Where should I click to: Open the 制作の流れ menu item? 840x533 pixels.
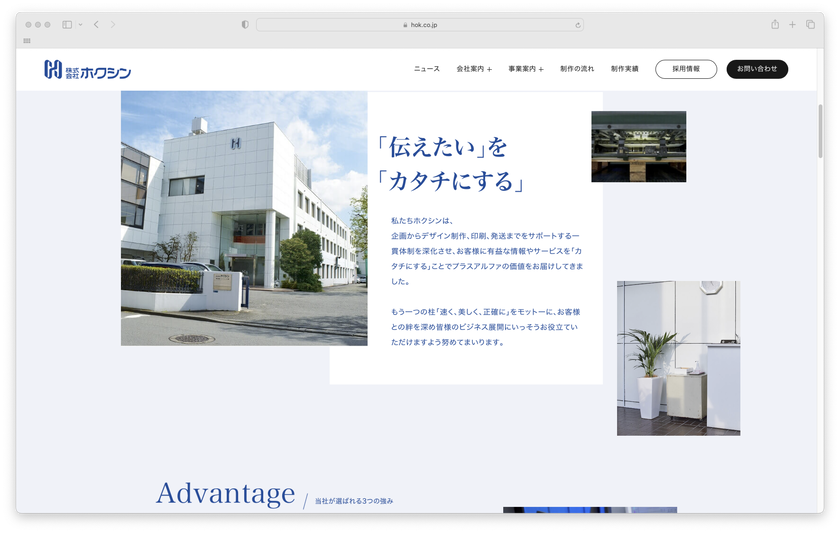tap(577, 69)
